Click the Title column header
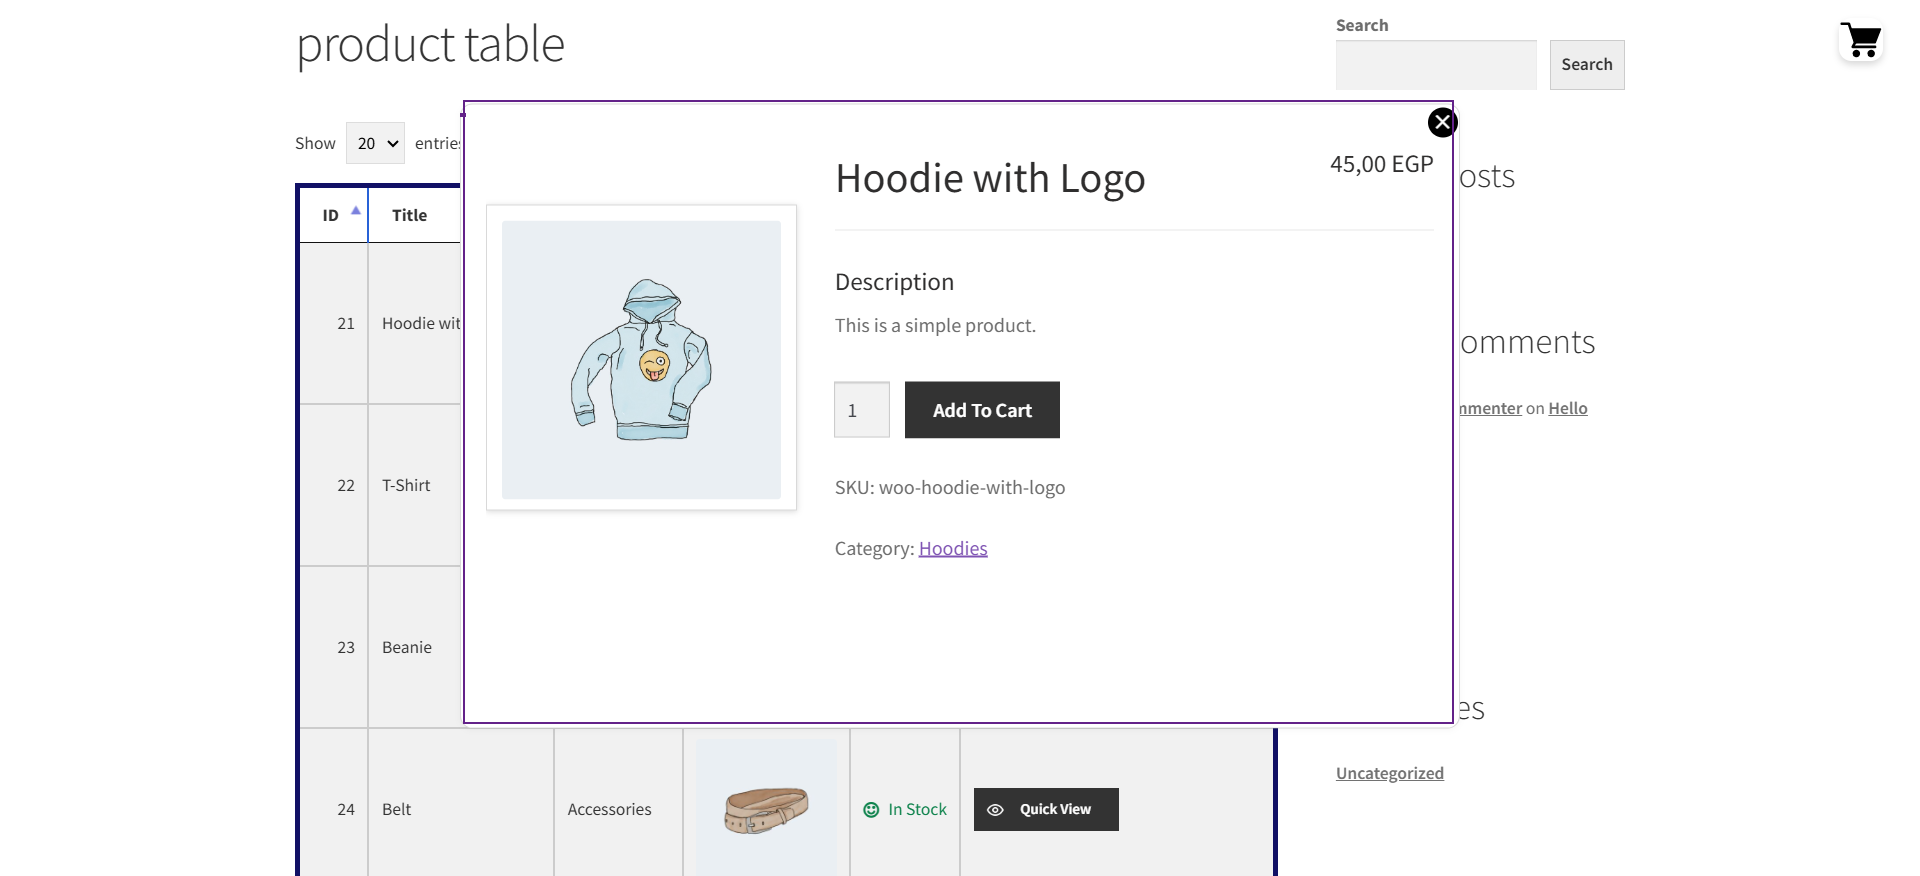This screenshot has width=1920, height=876. pyautogui.click(x=410, y=215)
